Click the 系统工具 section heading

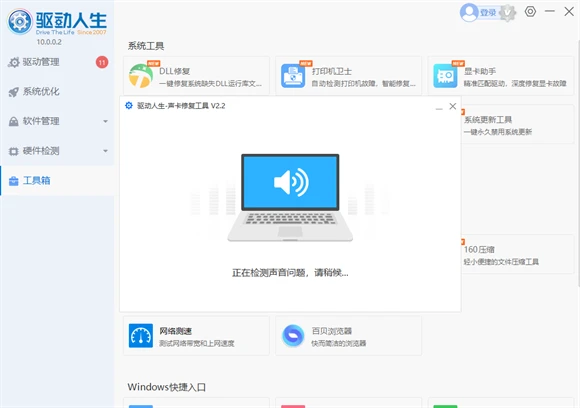[146, 46]
